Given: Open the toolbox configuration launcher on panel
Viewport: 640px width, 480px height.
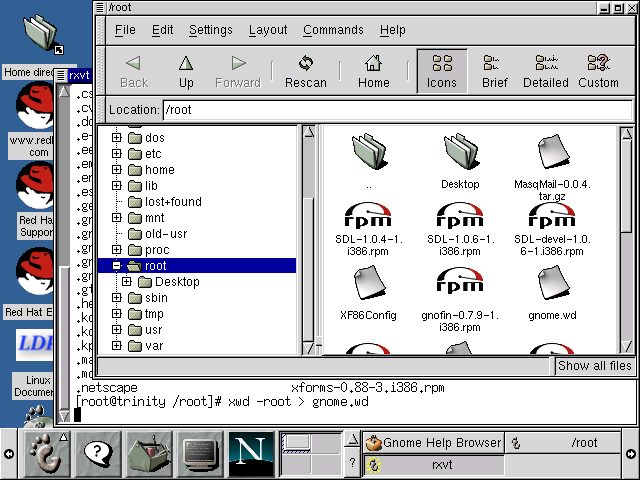Looking at the screenshot, I should (149, 454).
